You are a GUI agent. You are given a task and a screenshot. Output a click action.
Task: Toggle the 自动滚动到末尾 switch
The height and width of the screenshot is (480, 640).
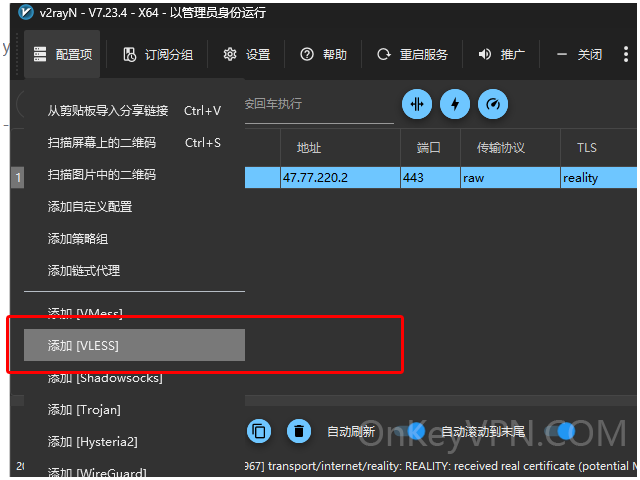[x=560, y=431]
